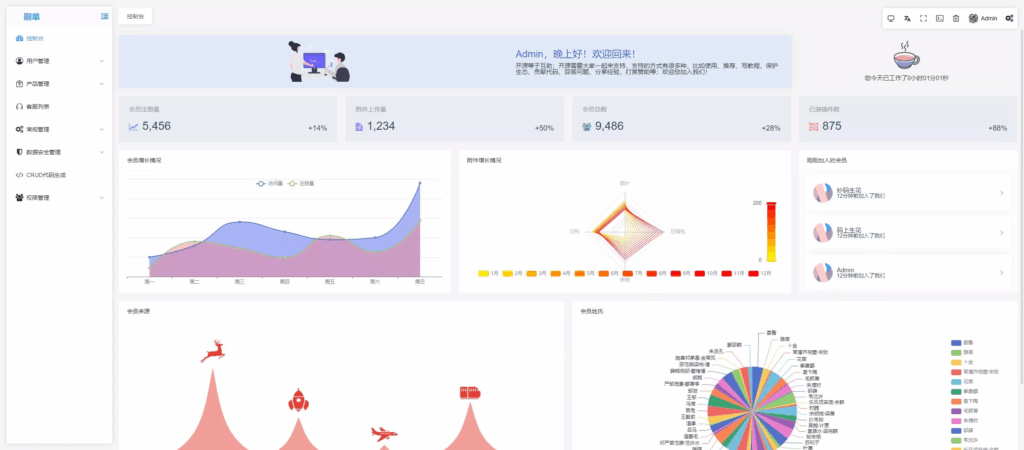The height and width of the screenshot is (450, 1024).
Task: Expand the 权限管理 sidebar menu
Action: tap(59, 198)
